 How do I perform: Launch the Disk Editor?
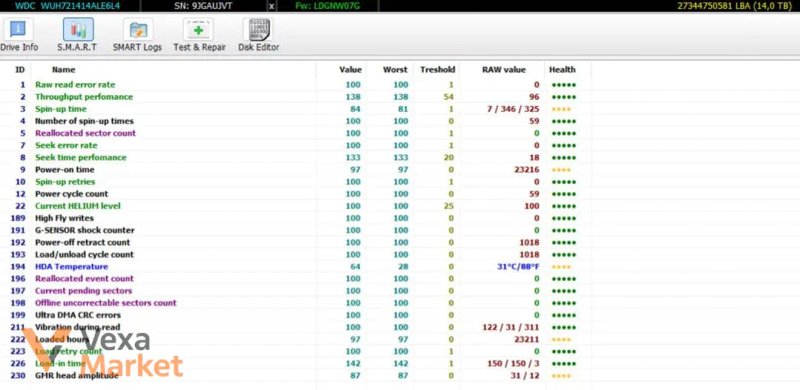pyautogui.click(x=259, y=35)
